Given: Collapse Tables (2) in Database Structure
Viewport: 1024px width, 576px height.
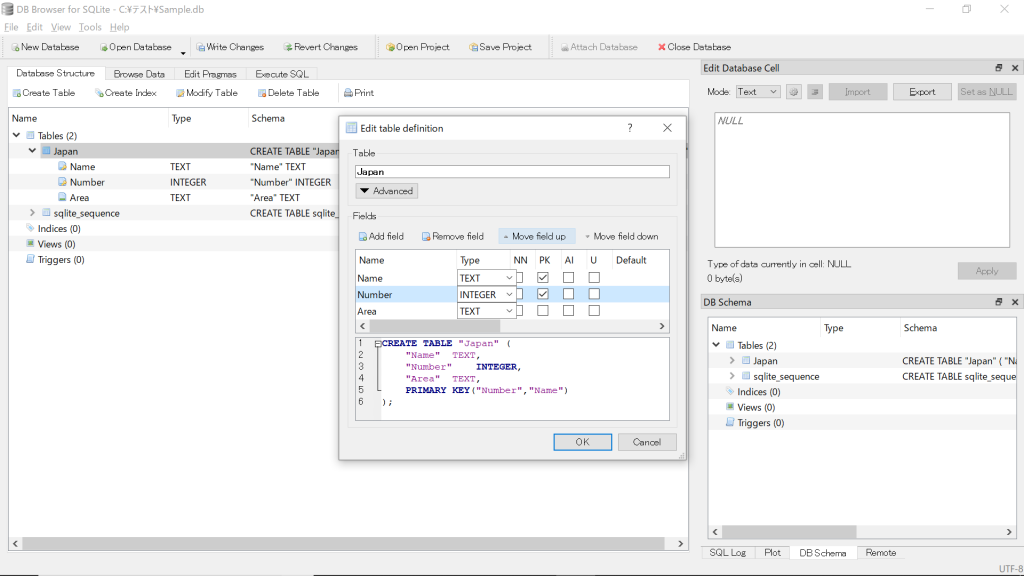Looking at the screenshot, I should [x=16, y=135].
